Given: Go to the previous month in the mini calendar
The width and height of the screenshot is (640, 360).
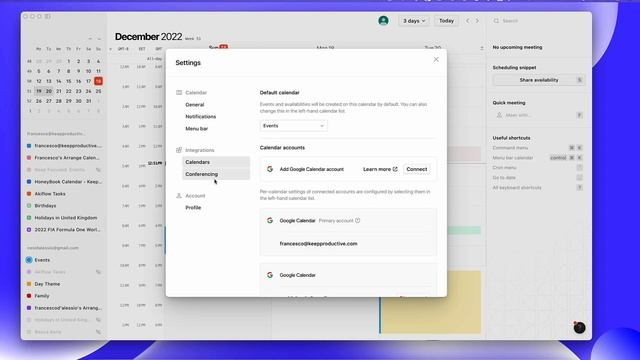Looking at the screenshot, I should coord(90,39).
